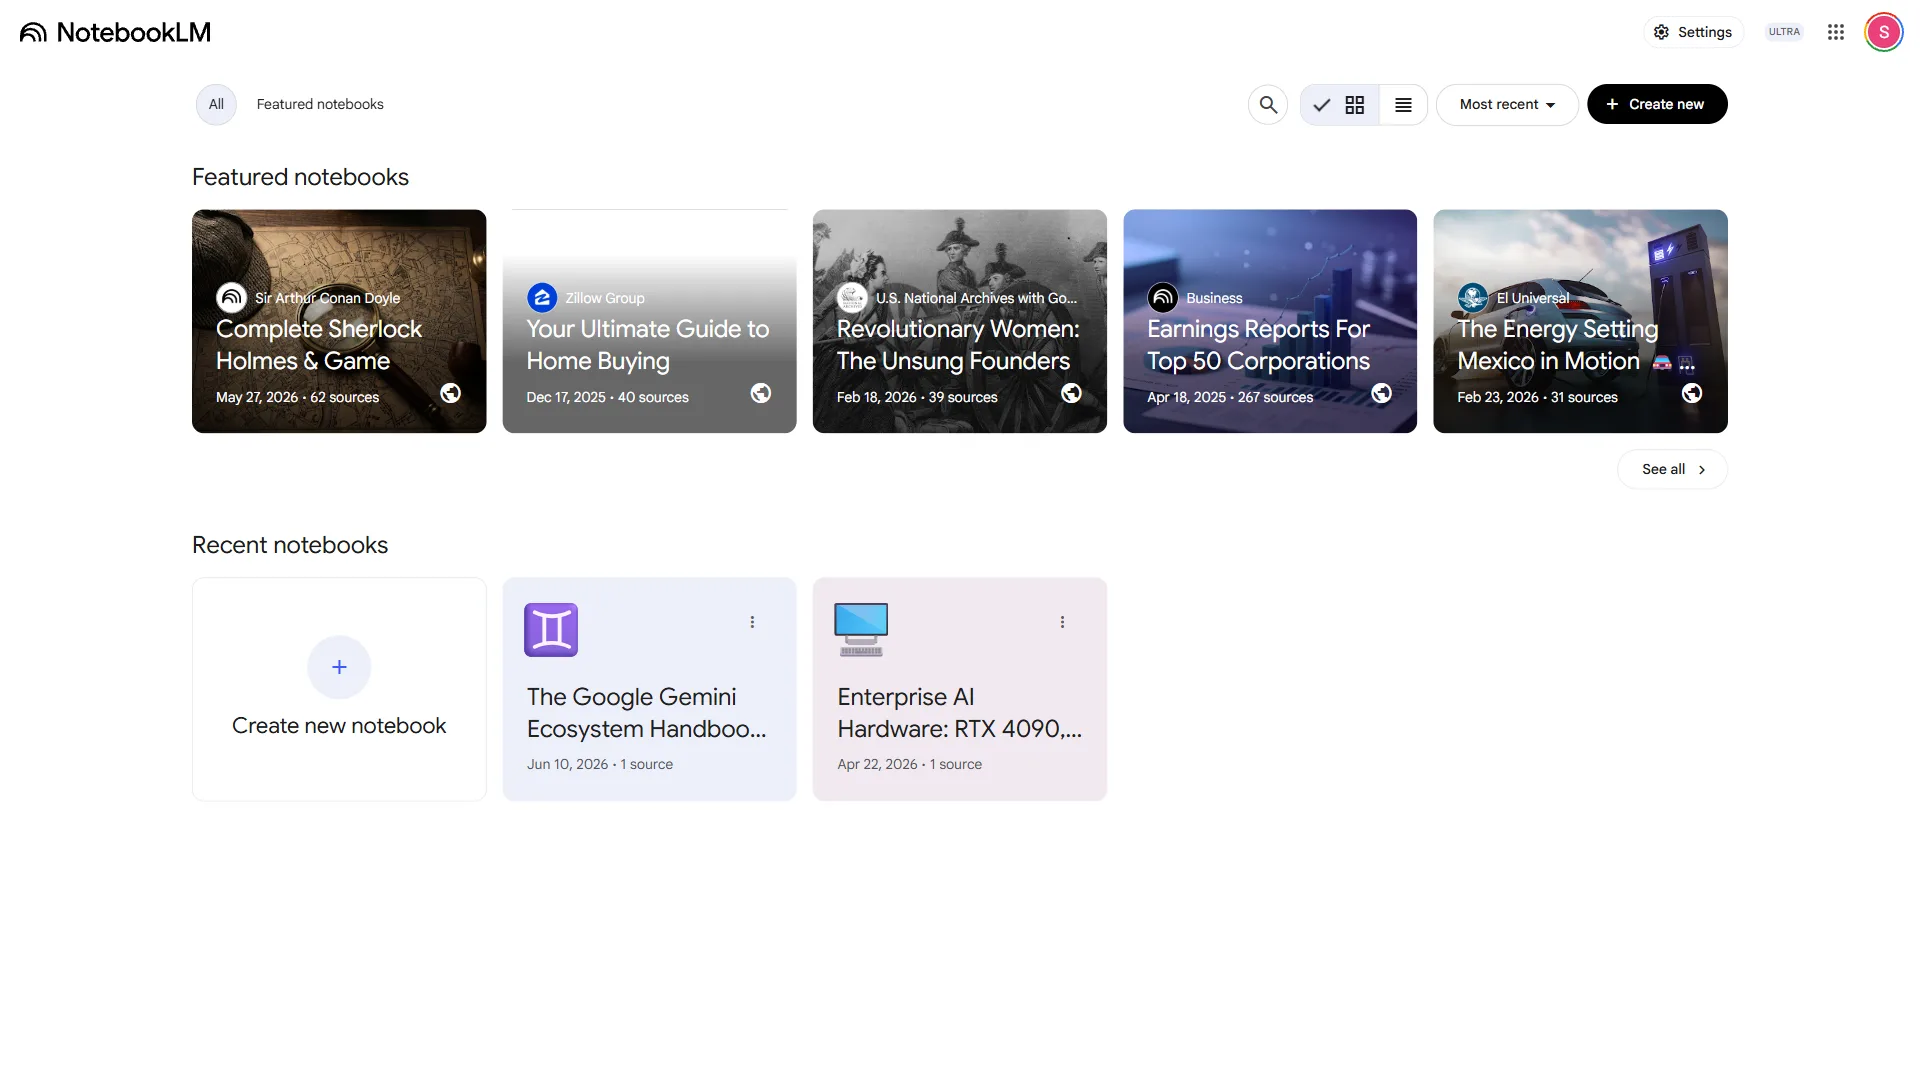Switch to list view

(1403, 104)
